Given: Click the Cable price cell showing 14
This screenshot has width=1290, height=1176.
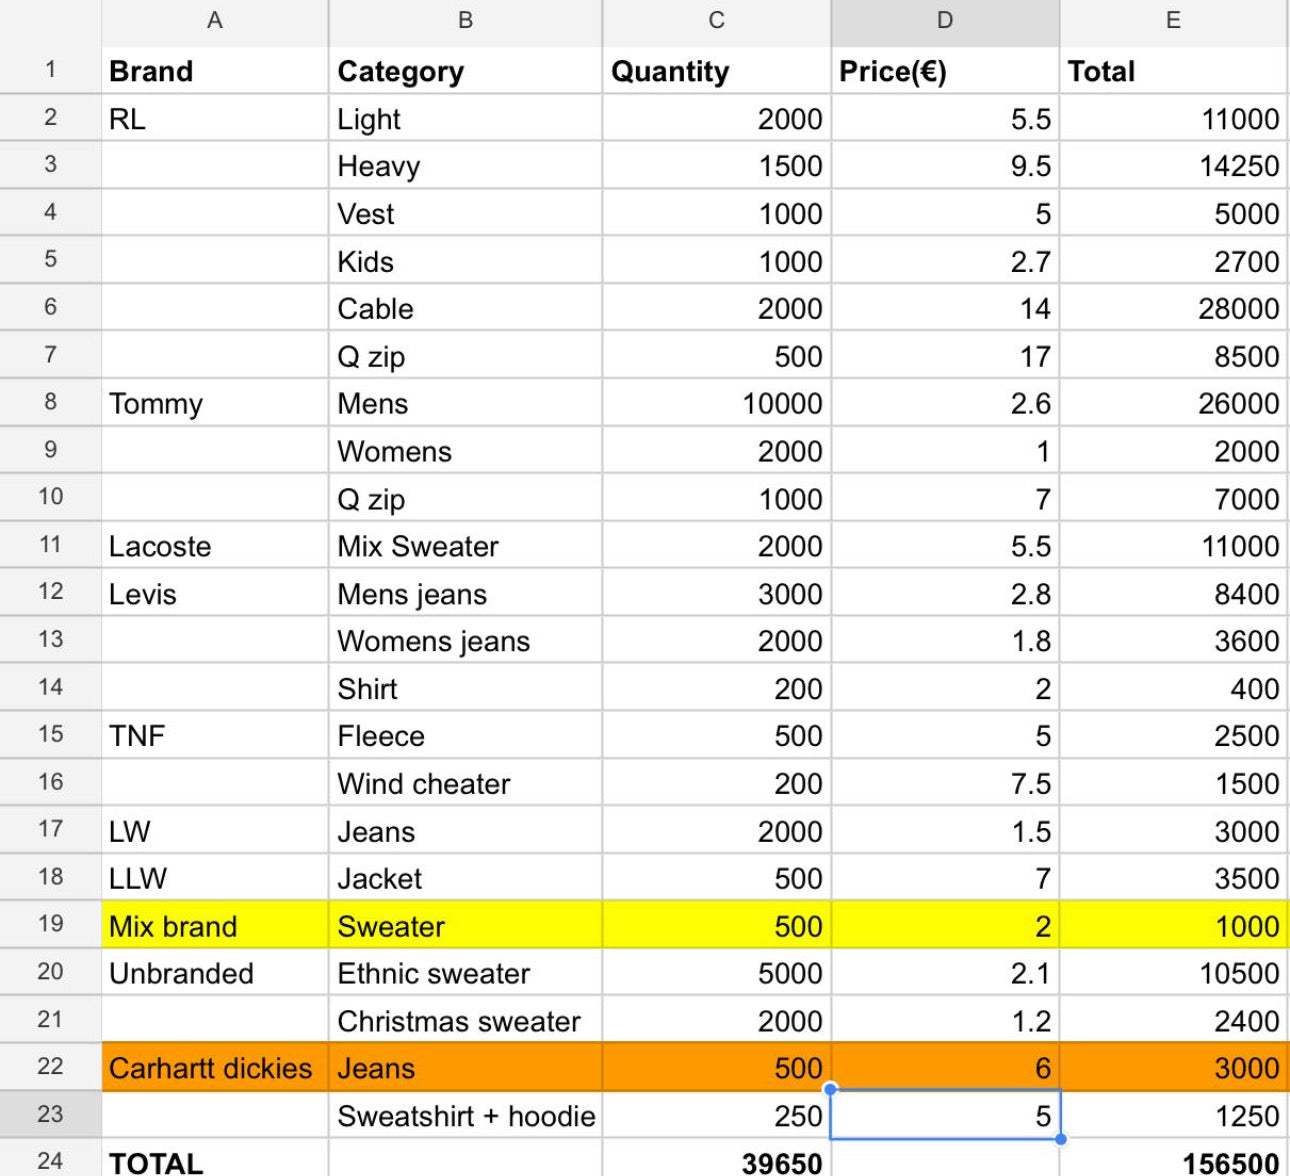Looking at the screenshot, I should click(945, 309).
